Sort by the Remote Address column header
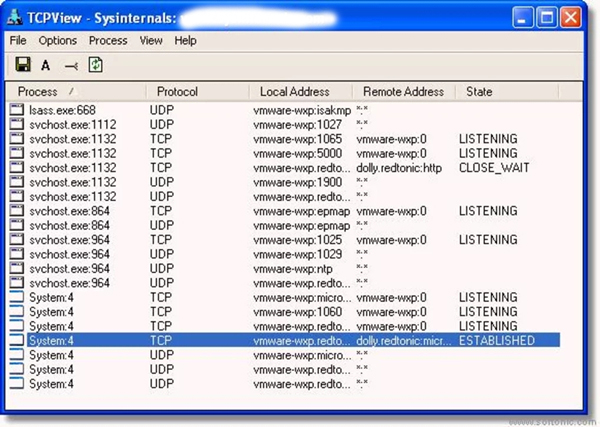Viewport: 600px width, 427px height. click(x=403, y=92)
